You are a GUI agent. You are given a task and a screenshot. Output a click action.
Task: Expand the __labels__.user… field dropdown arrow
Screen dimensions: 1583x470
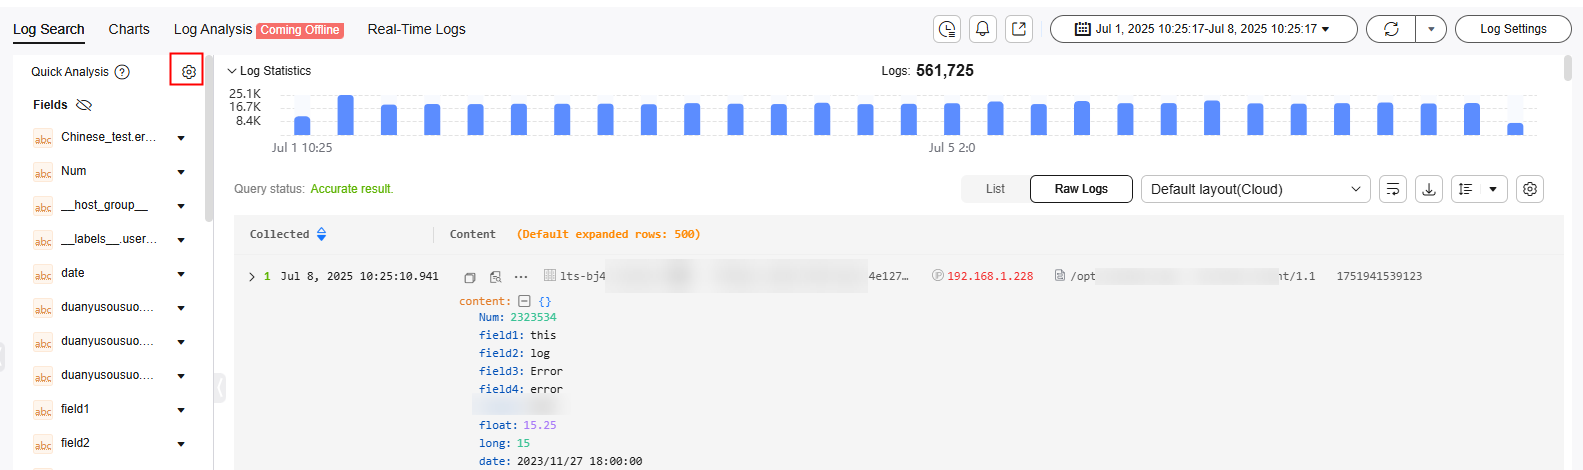[x=181, y=240]
